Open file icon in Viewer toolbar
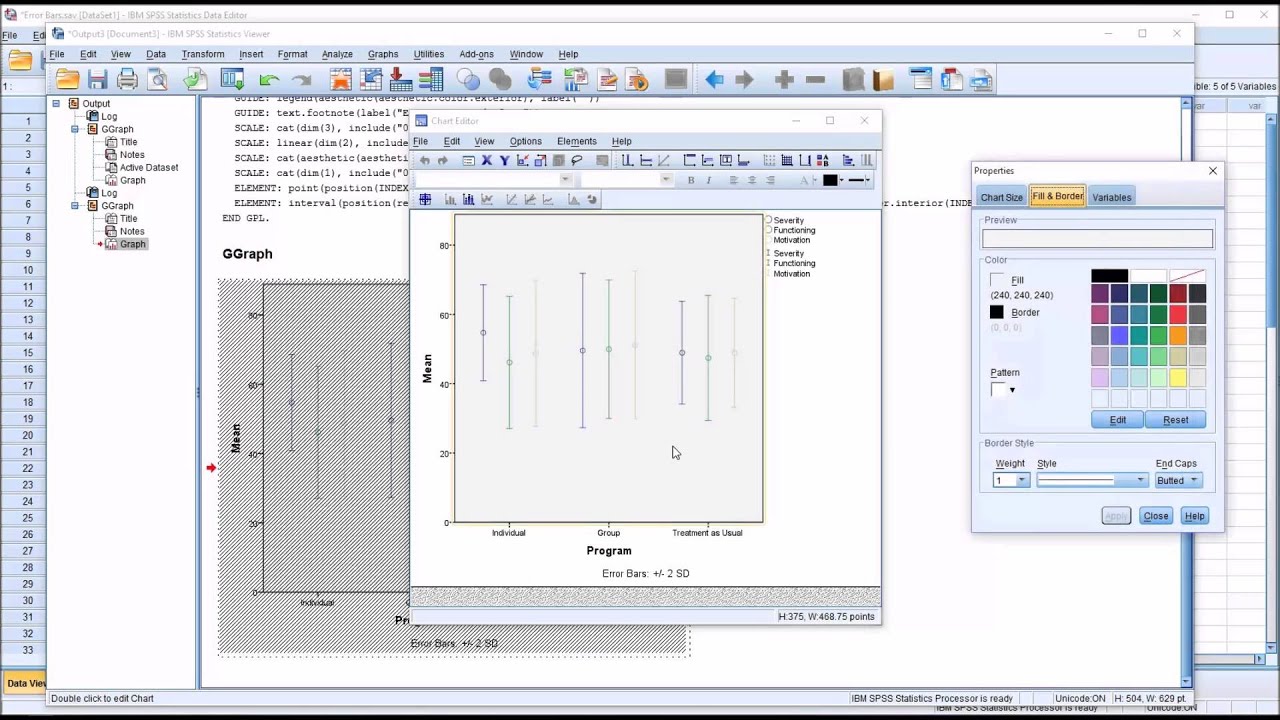Image resolution: width=1280 pixels, height=720 pixels. tap(67, 80)
